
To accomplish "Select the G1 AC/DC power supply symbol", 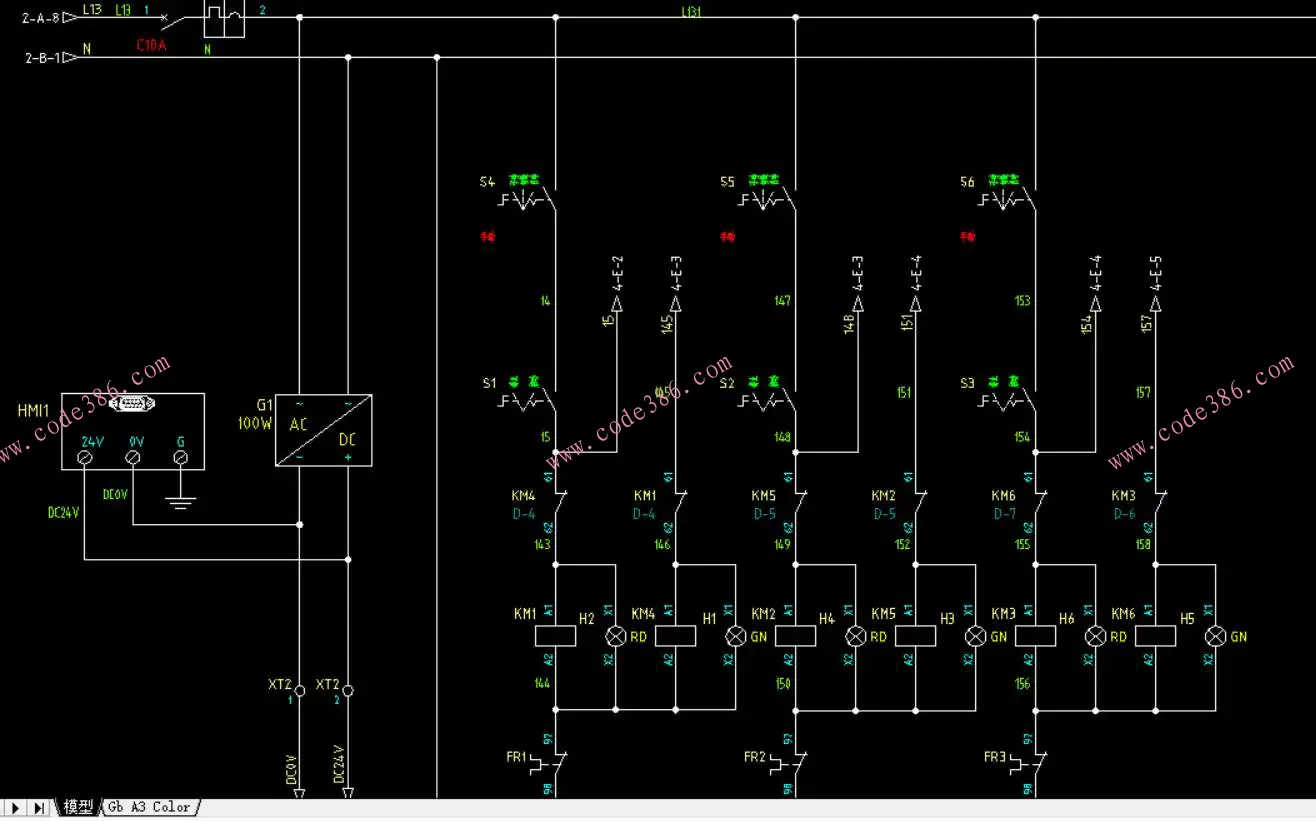I will (x=323, y=429).
